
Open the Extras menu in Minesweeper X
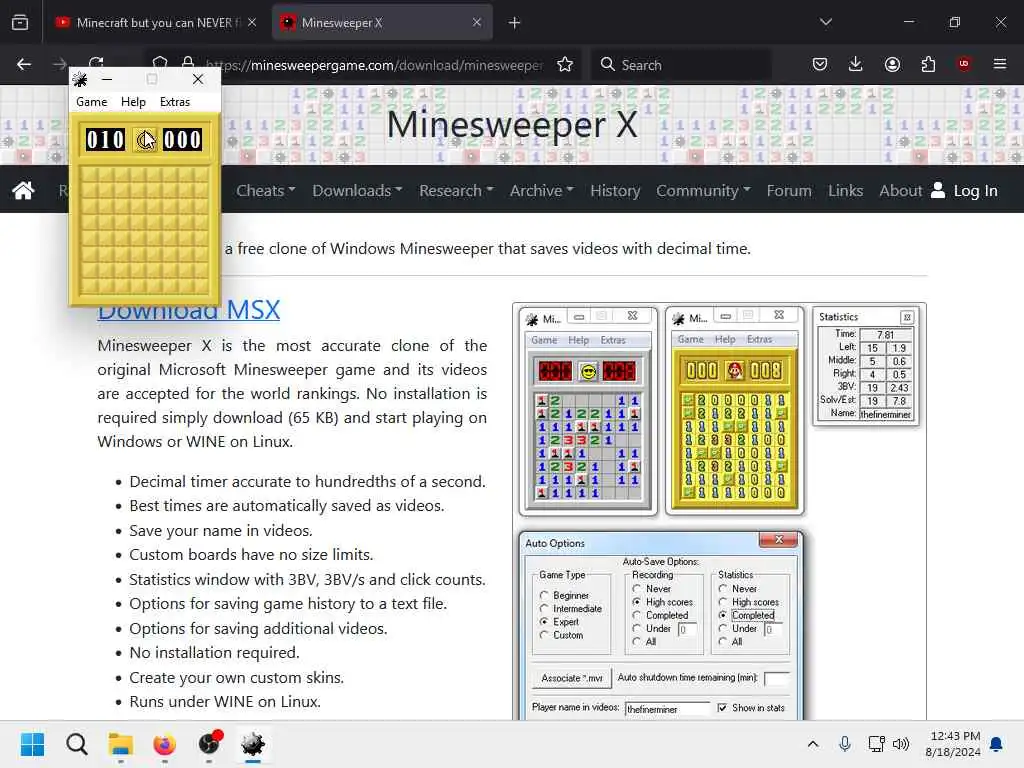[x=175, y=102]
